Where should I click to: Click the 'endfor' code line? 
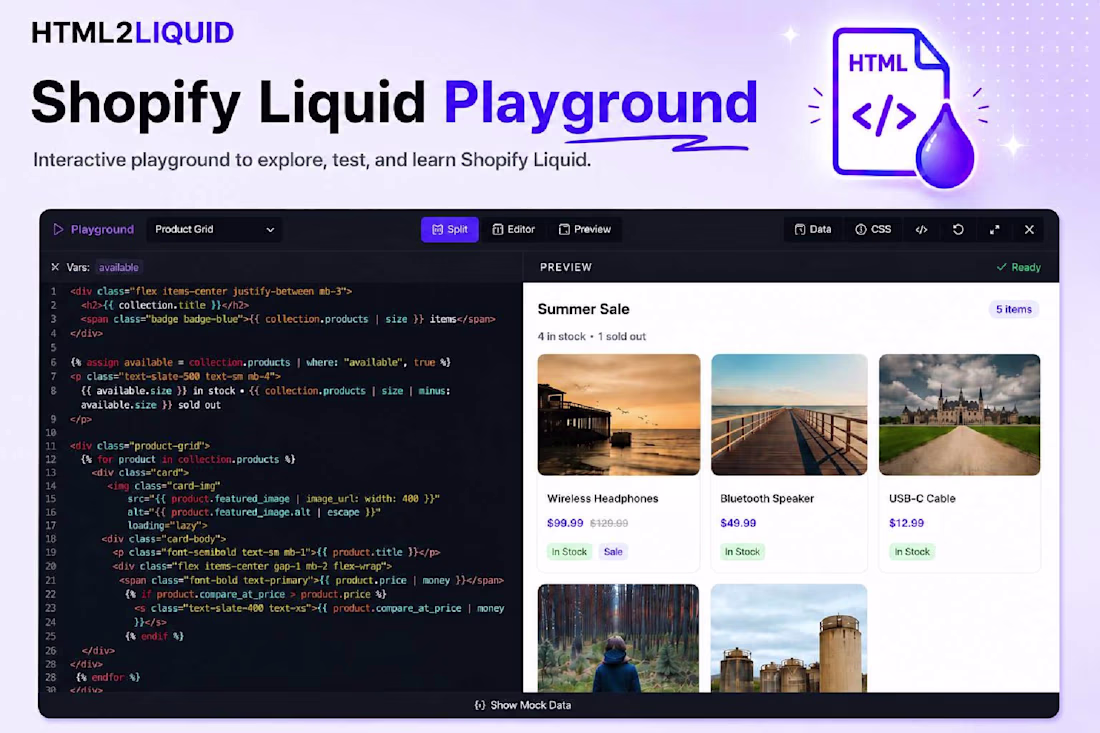coord(108,678)
